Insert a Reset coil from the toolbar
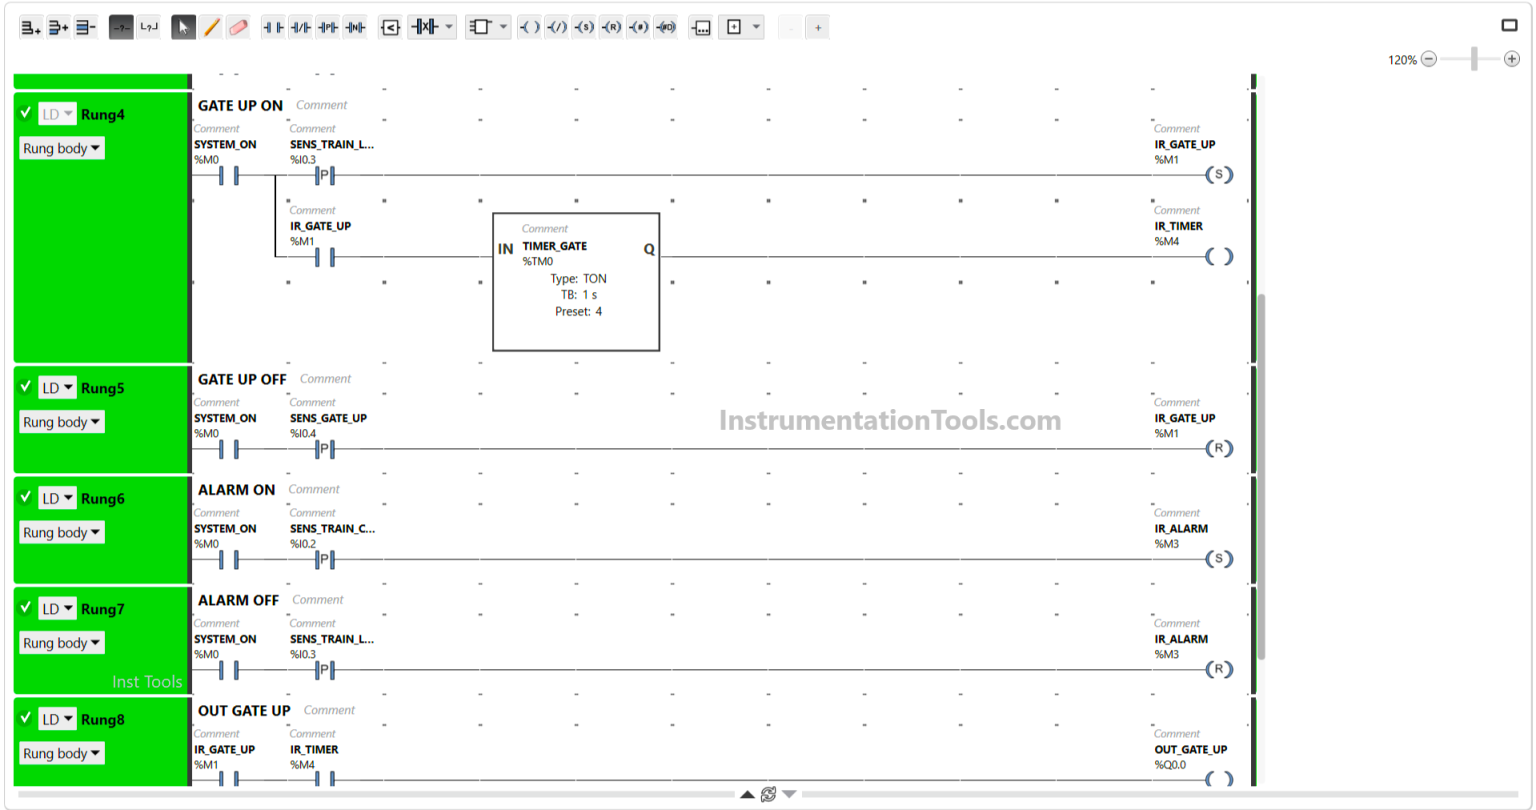This screenshot has width=1536, height=810. pyautogui.click(x=611, y=27)
